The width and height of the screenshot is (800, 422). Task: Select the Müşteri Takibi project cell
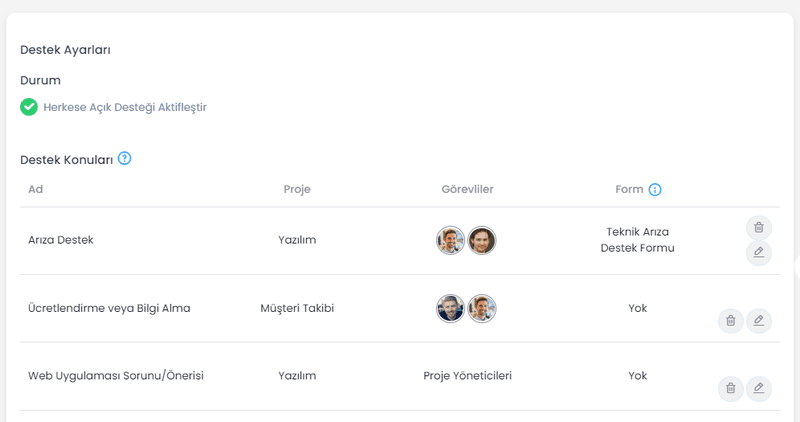click(x=297, y=308)
